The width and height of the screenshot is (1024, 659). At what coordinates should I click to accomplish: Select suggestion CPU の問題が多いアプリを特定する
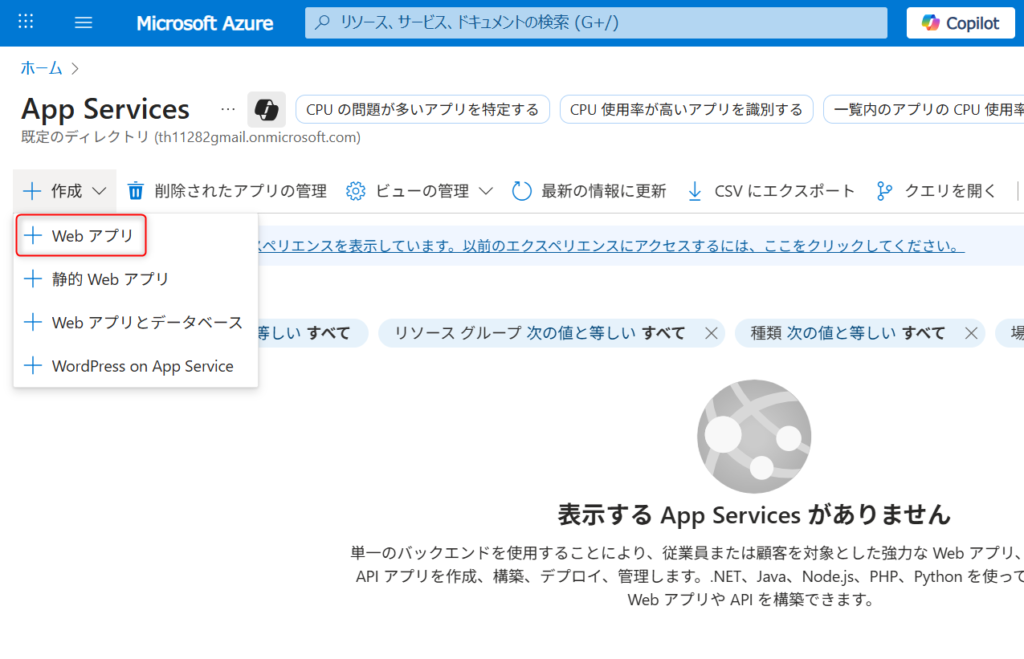tap(423, 109)
